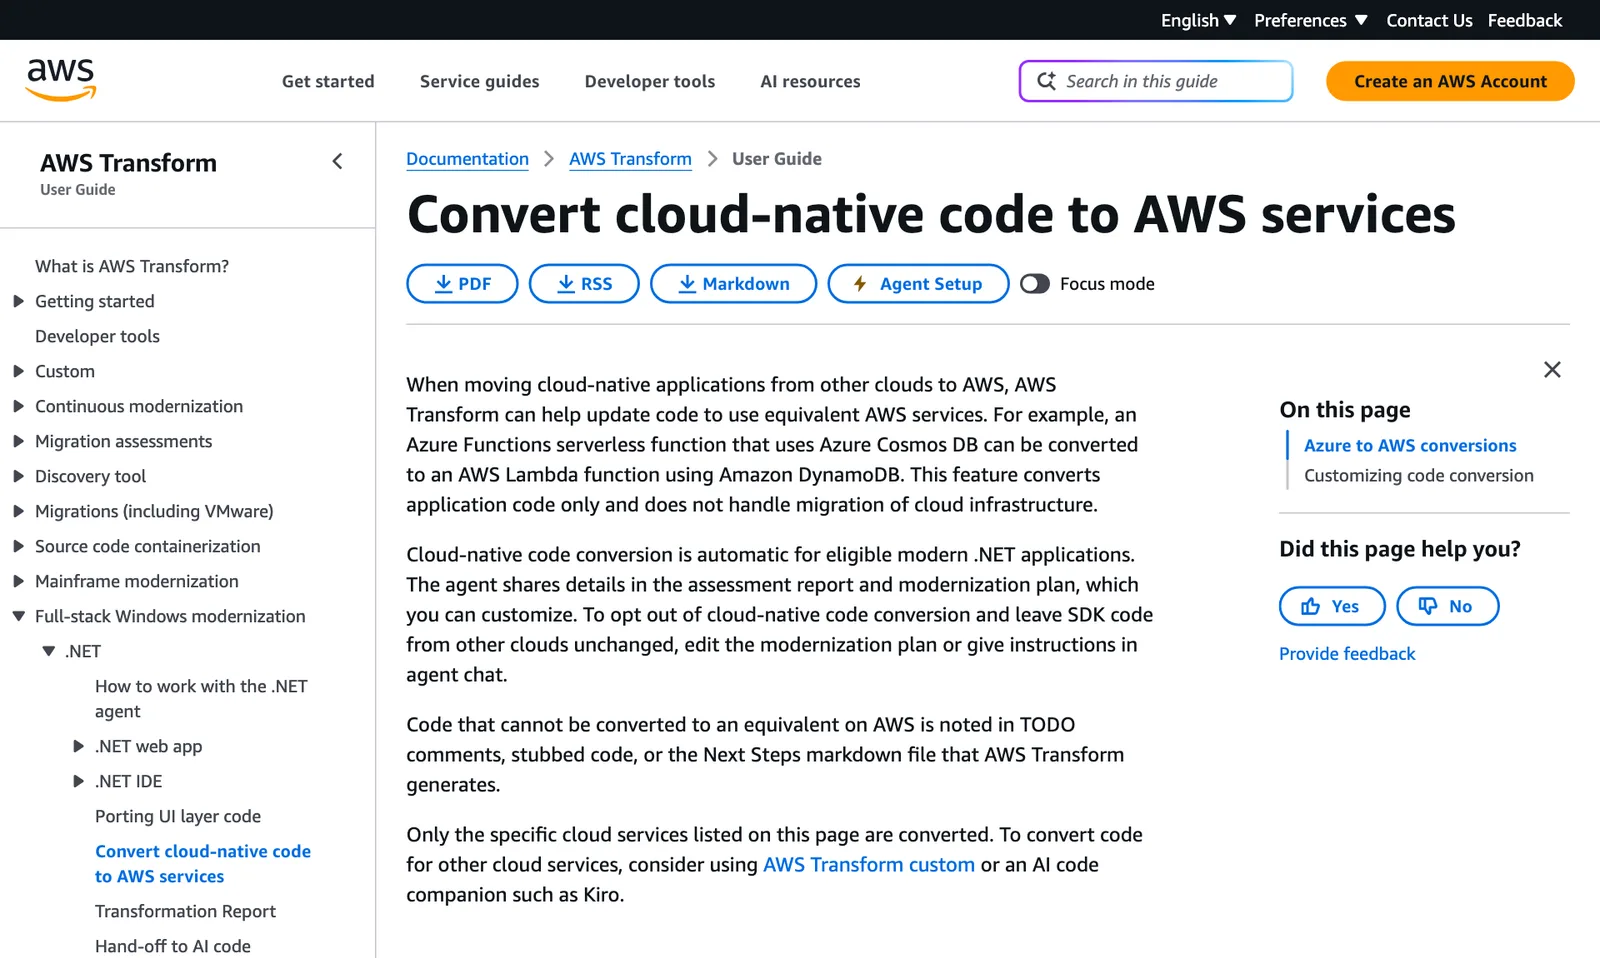This screenshot has width=1600, height=958.
Task: Collapse the sidebar with the left chevron
Action: (338, 161)
